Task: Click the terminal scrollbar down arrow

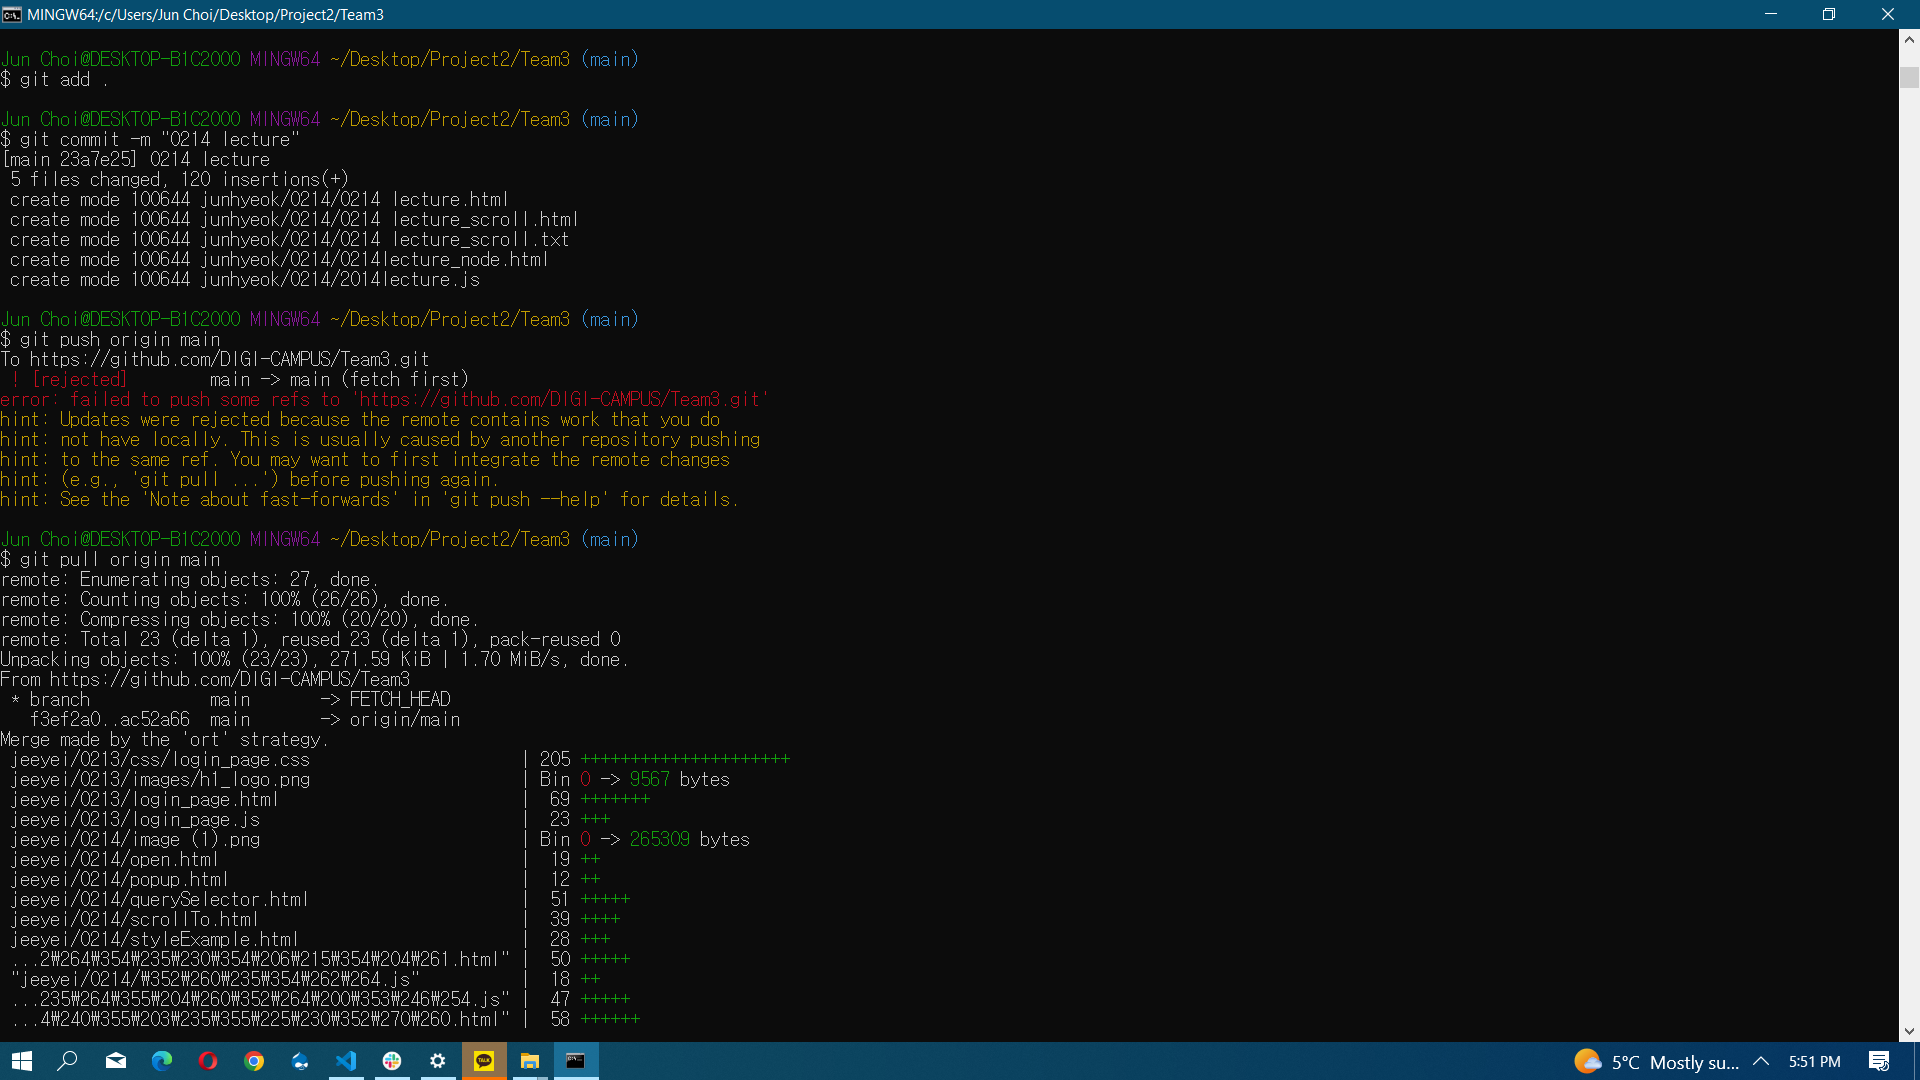Action: (x=1909, y=1031)
